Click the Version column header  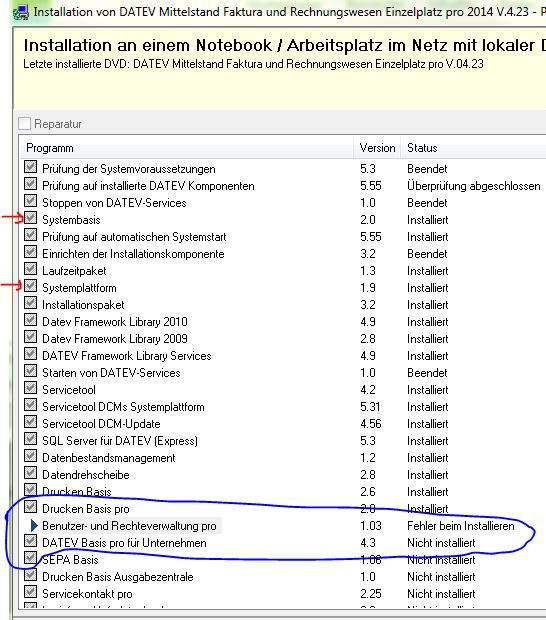coord(377,148)
